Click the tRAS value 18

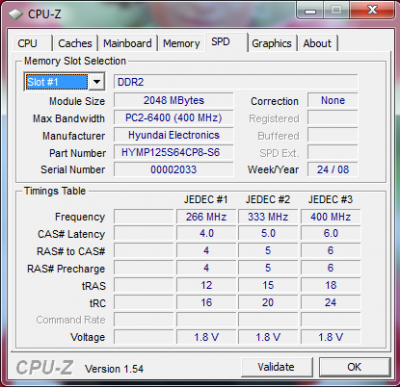point(330,285)
